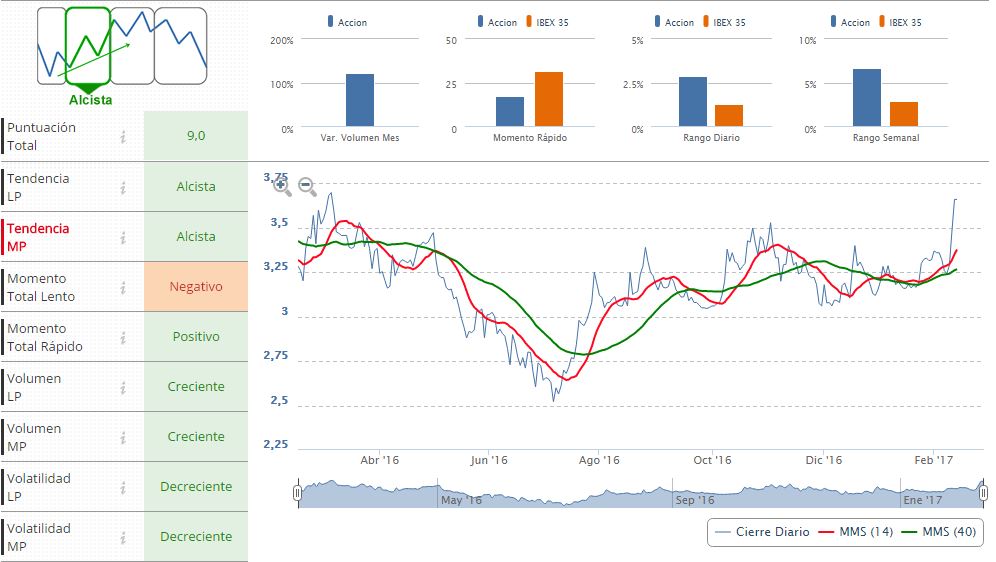996x562 pixels.
Task: Open info icon for Puntuación Total
Action: pos(123,137)
